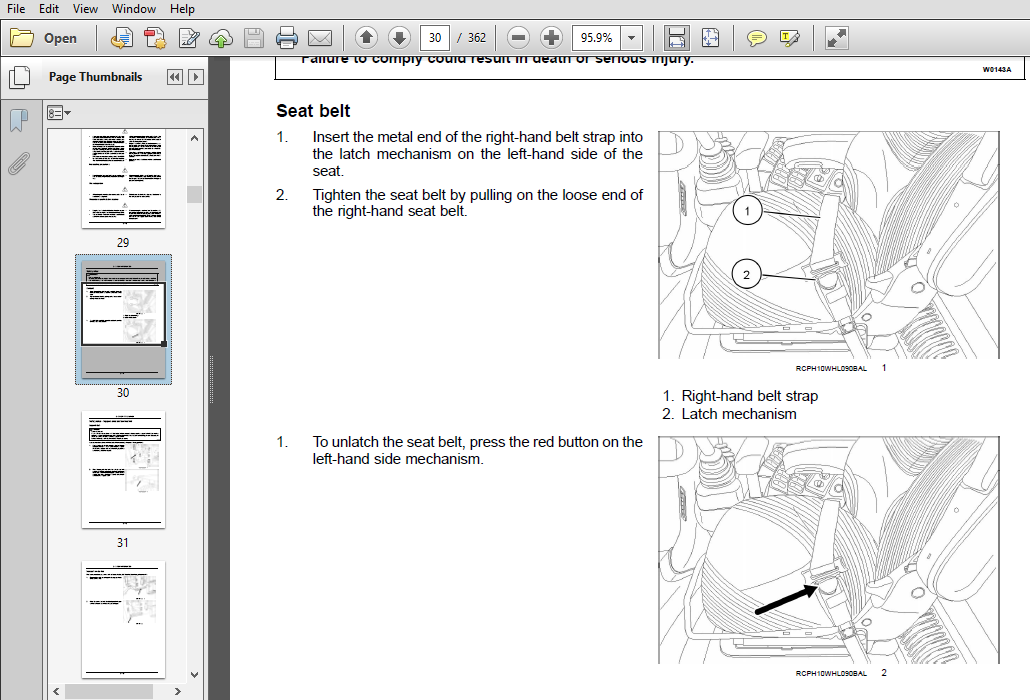The width and height of the screenshot is (1030, 700).
Task: Open the Bookmarks panel icon
Action: pos(19,121)
